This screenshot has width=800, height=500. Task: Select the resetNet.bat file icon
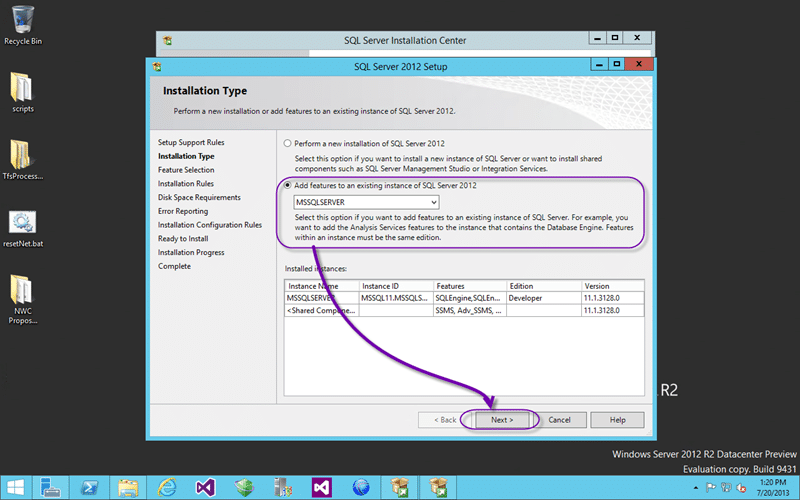click(22, 229)
